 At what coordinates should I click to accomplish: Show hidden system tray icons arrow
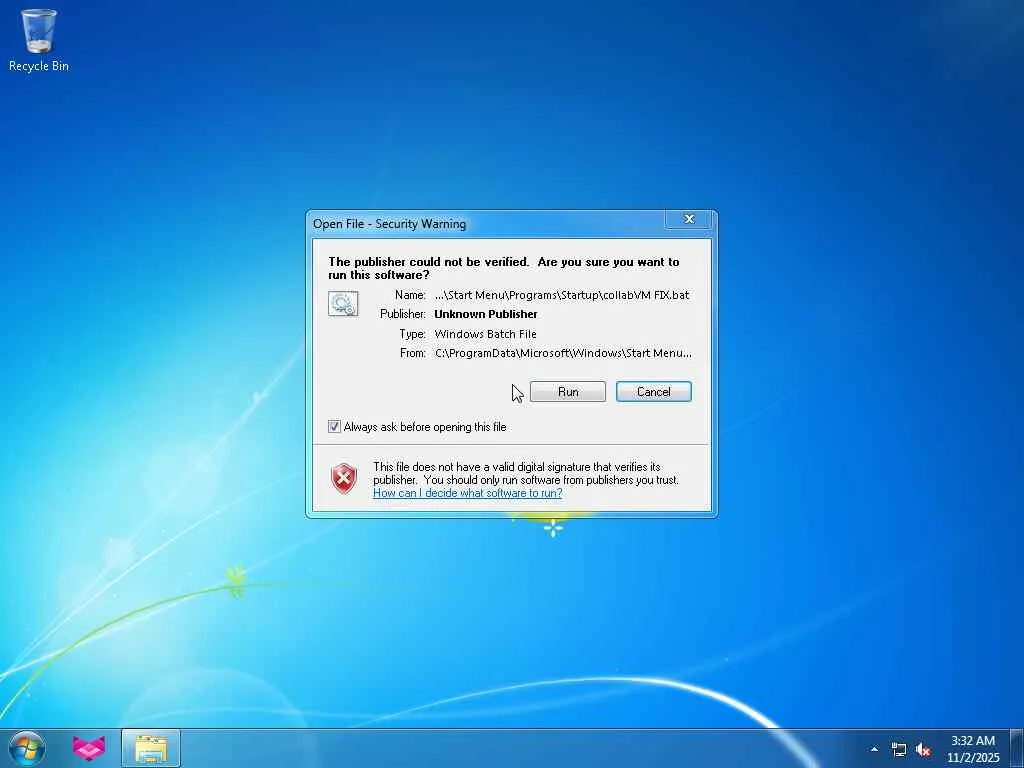click(x=874, y=749)
